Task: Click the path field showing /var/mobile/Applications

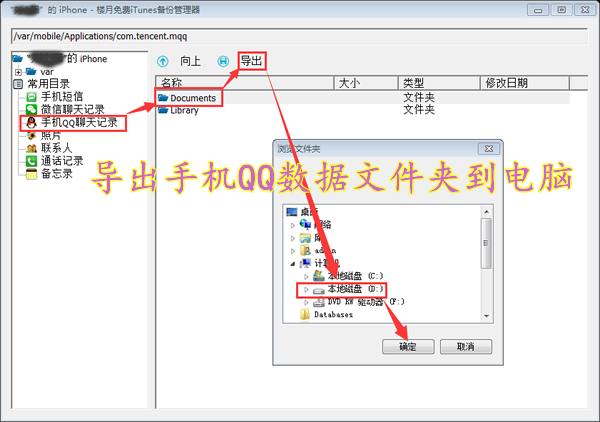Action: point(300,36)
